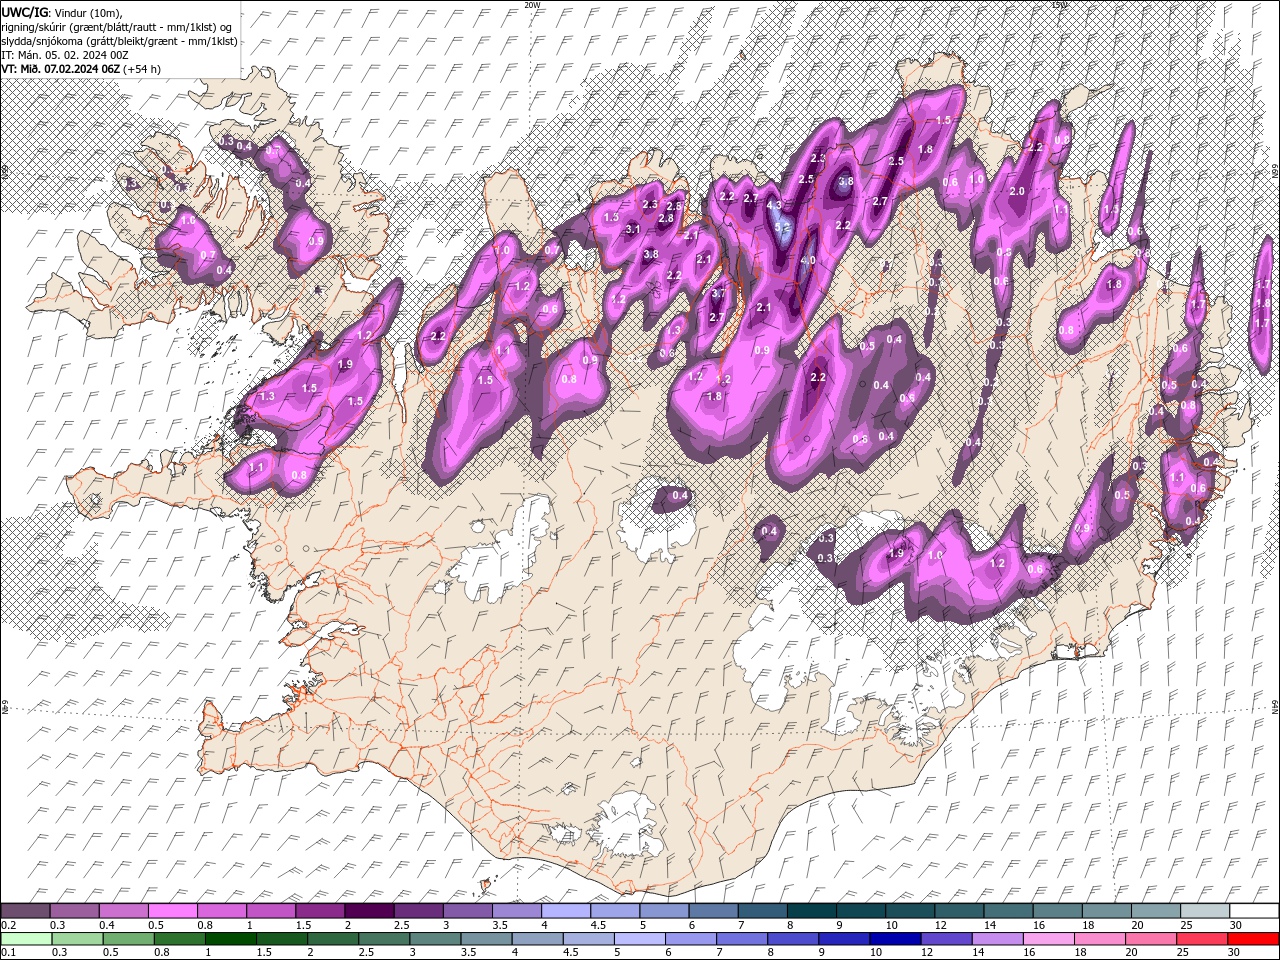Select the 8–9 blue rain swatch
The height and width of the screenshot is (960, 1280).
pos(794,939)
